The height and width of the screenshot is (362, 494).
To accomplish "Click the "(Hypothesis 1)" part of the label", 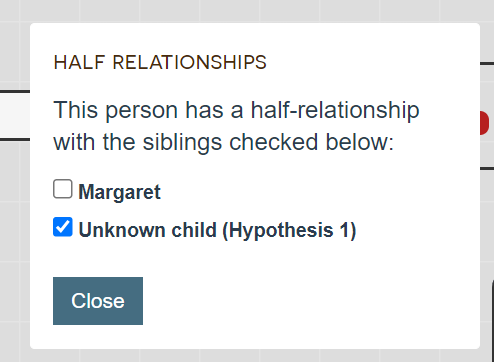I will pyautogui.click(x=289, y=230).
